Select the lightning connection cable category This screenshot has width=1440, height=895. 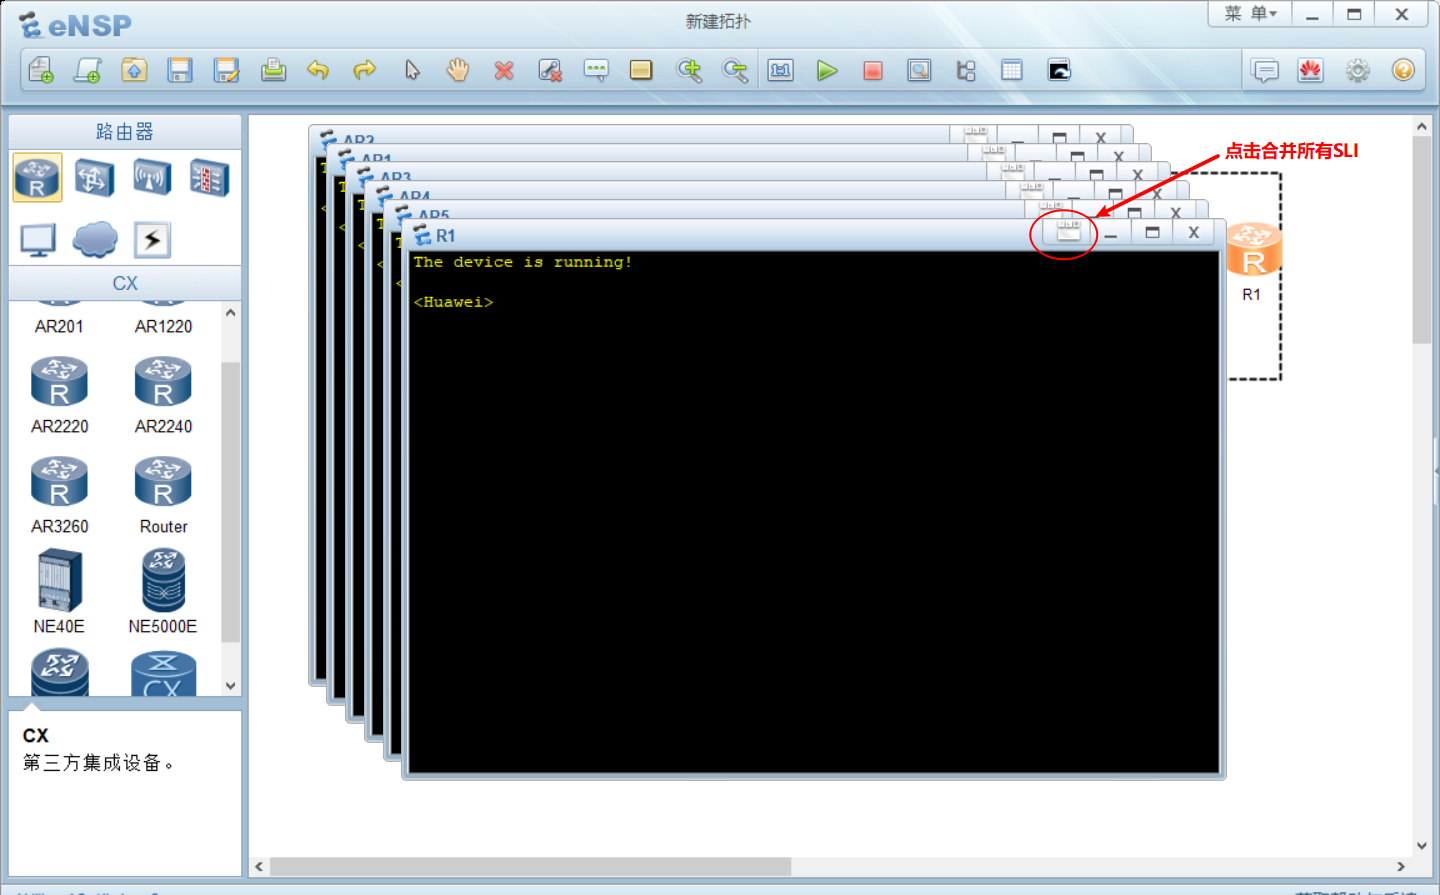tap(152, 240)
